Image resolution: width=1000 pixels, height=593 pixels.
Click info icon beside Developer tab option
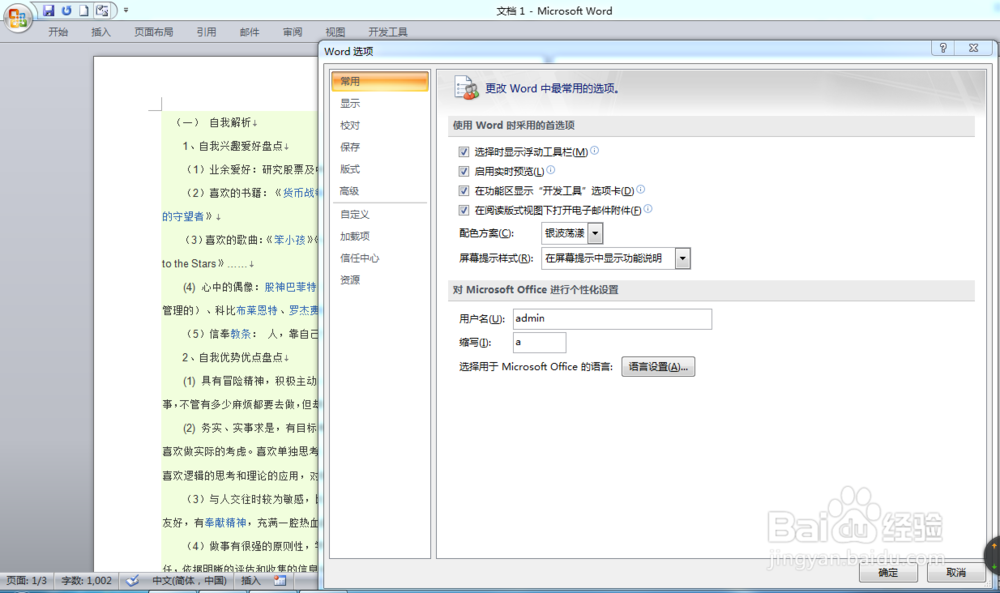click(x=640, y=189)
